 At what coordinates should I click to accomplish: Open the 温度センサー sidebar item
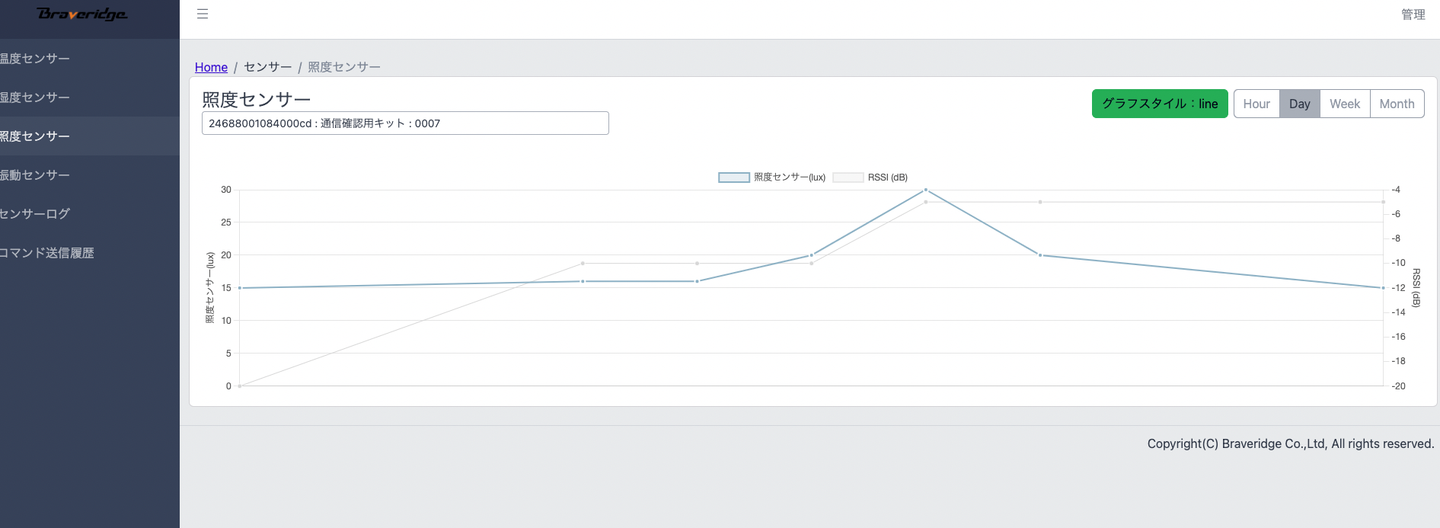click(90, 59)
